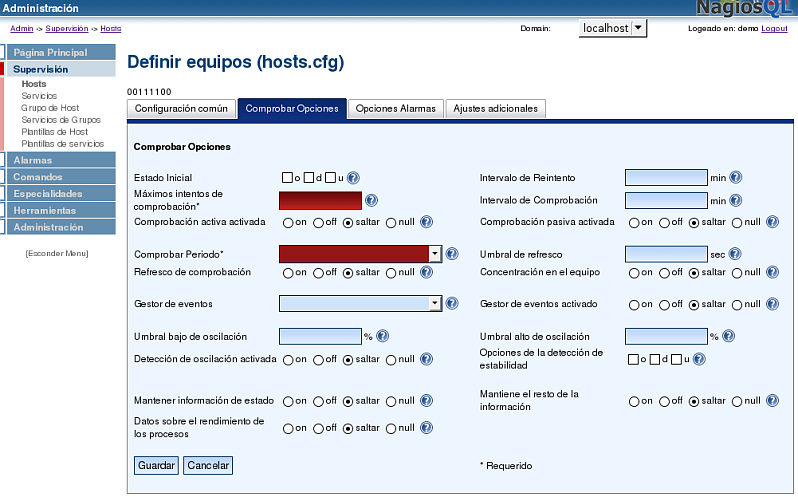Screen dimensions: 798x497
Task: Click the Logout link
Action: pyautogui.click(x=774, y=29)
